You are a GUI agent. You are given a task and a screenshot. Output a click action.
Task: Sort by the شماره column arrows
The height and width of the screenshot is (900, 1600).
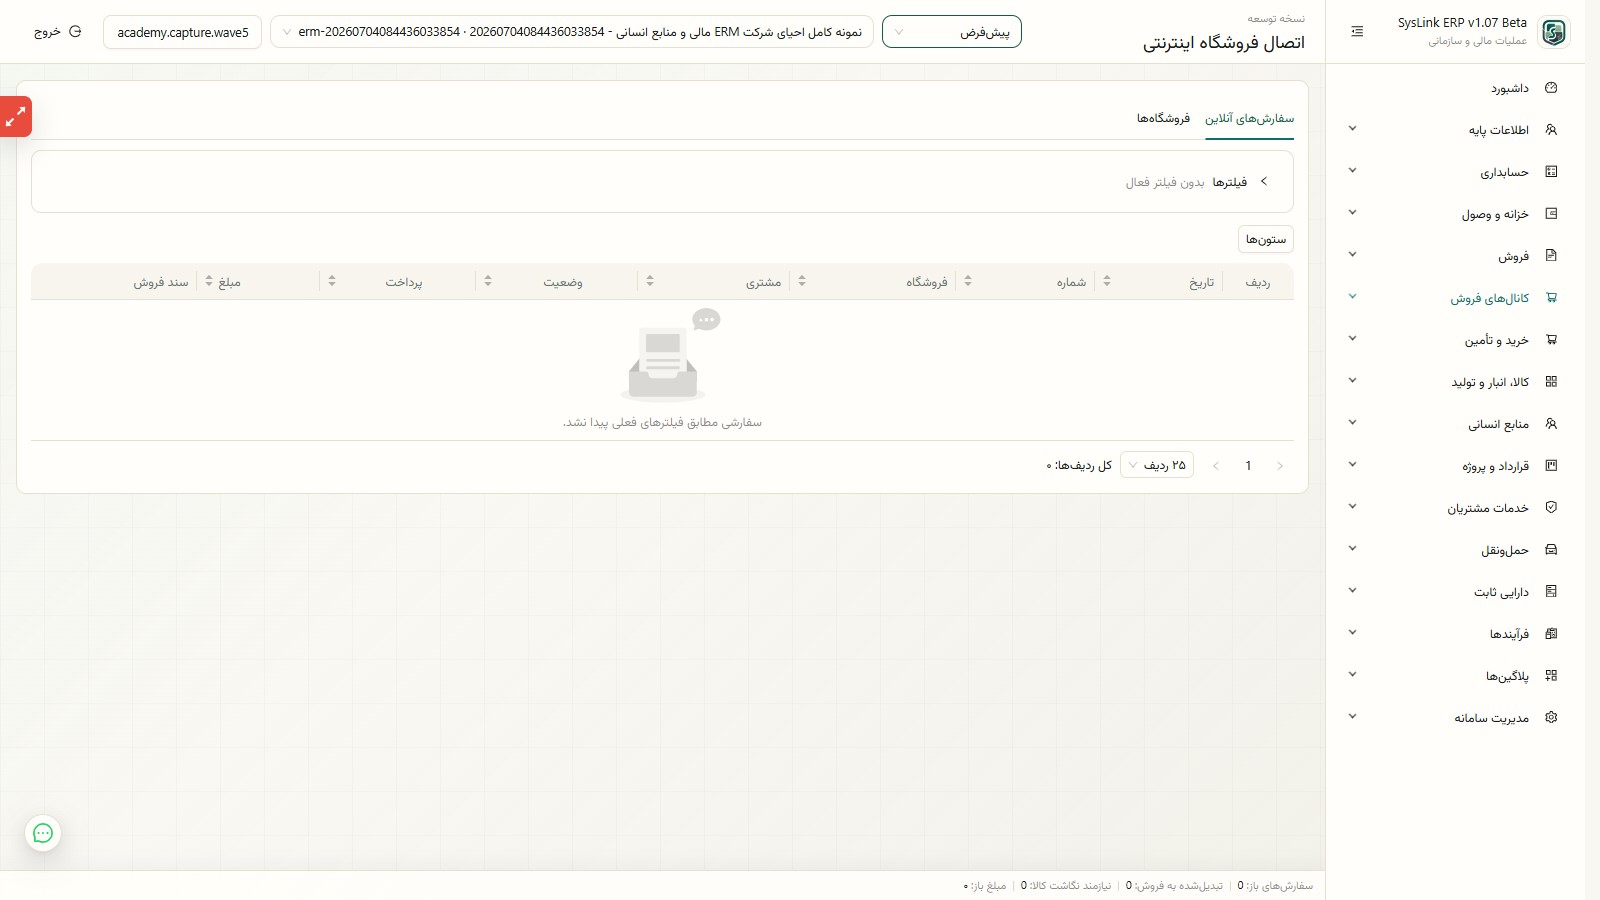968,282
